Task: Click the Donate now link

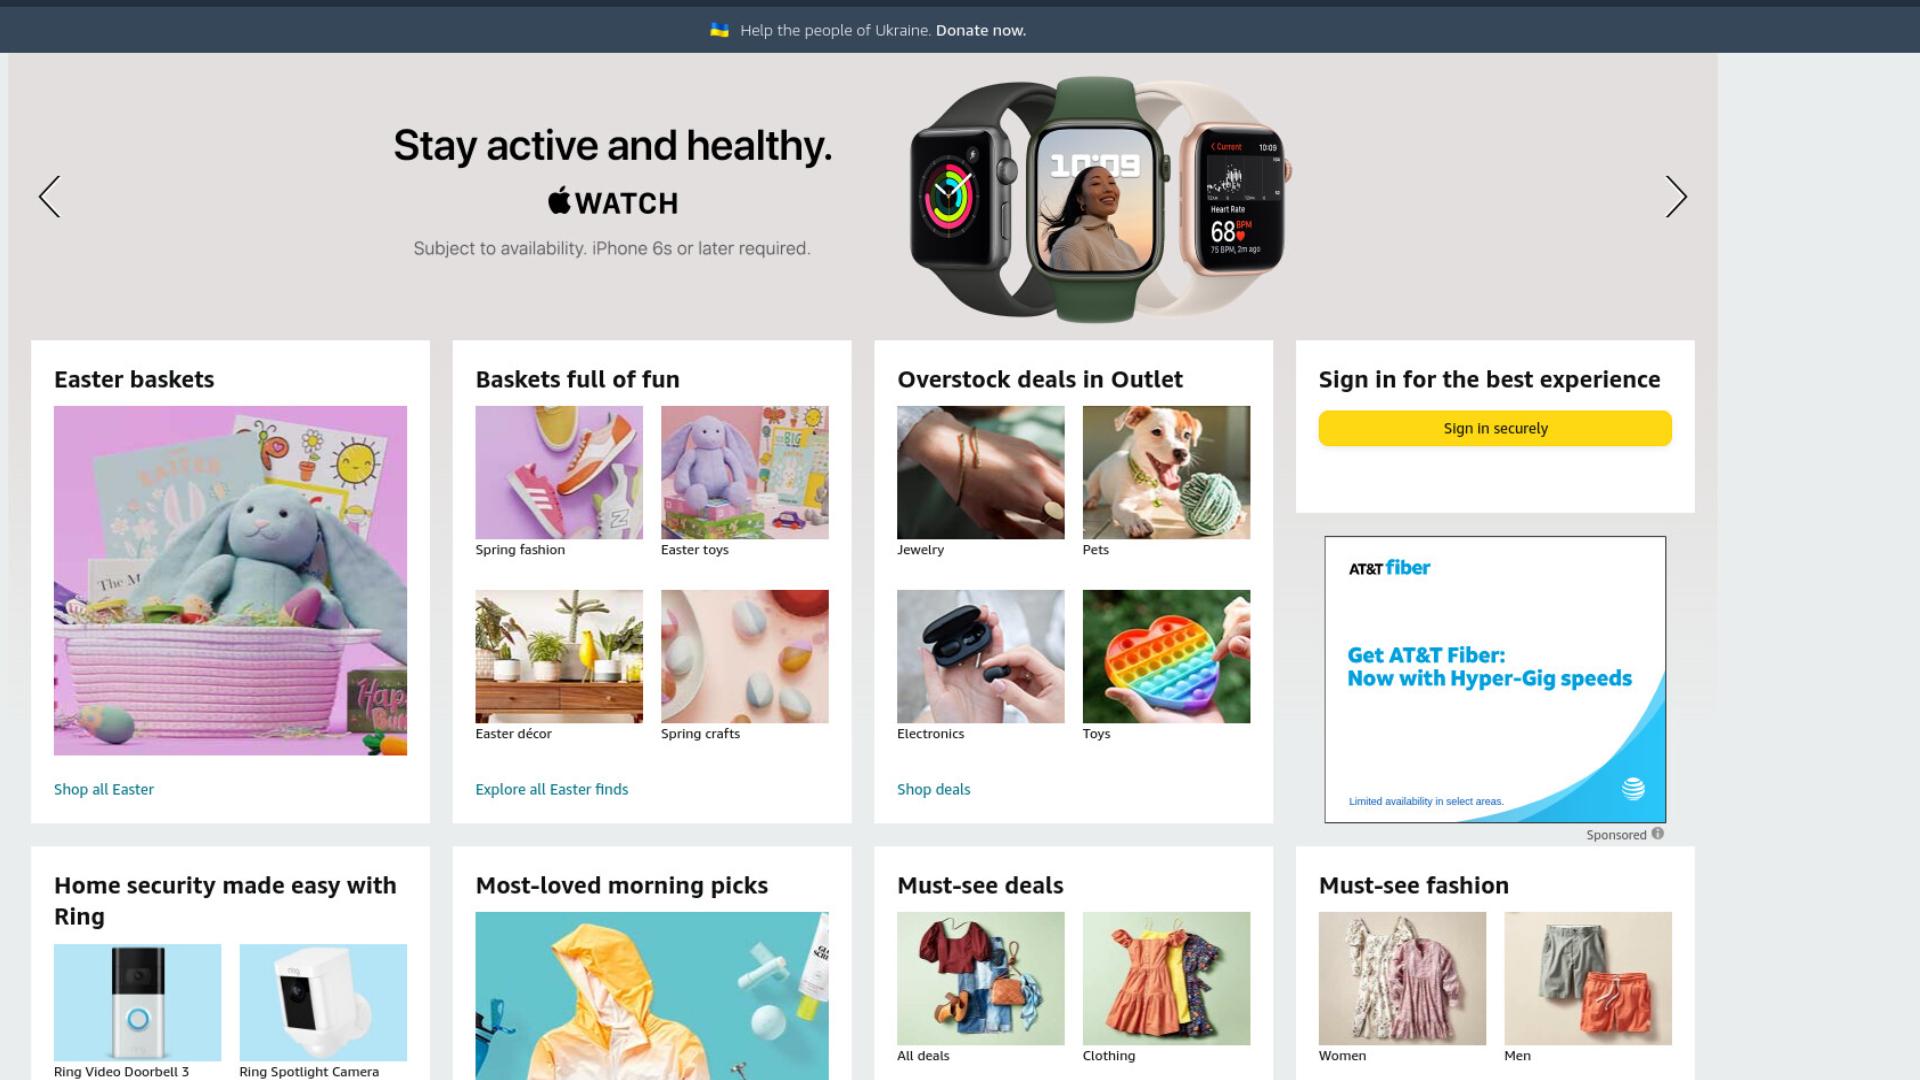Action: pos(980,30)
